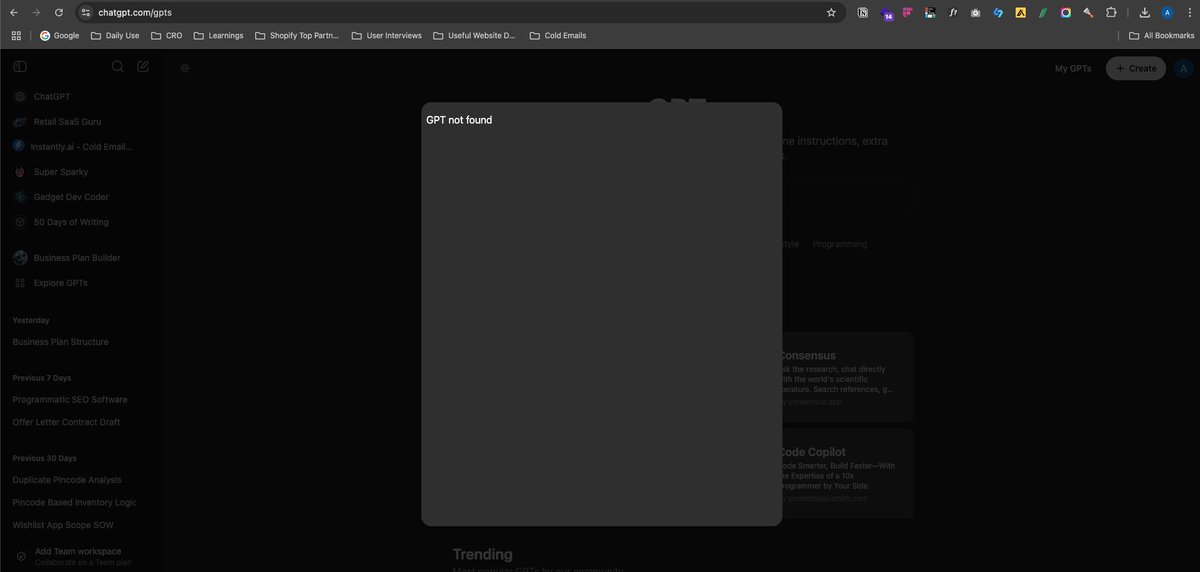Image resolution: width=1200 pixels, height=572 pixels.
Task: Click the Create button
Action: point(1136,69)
